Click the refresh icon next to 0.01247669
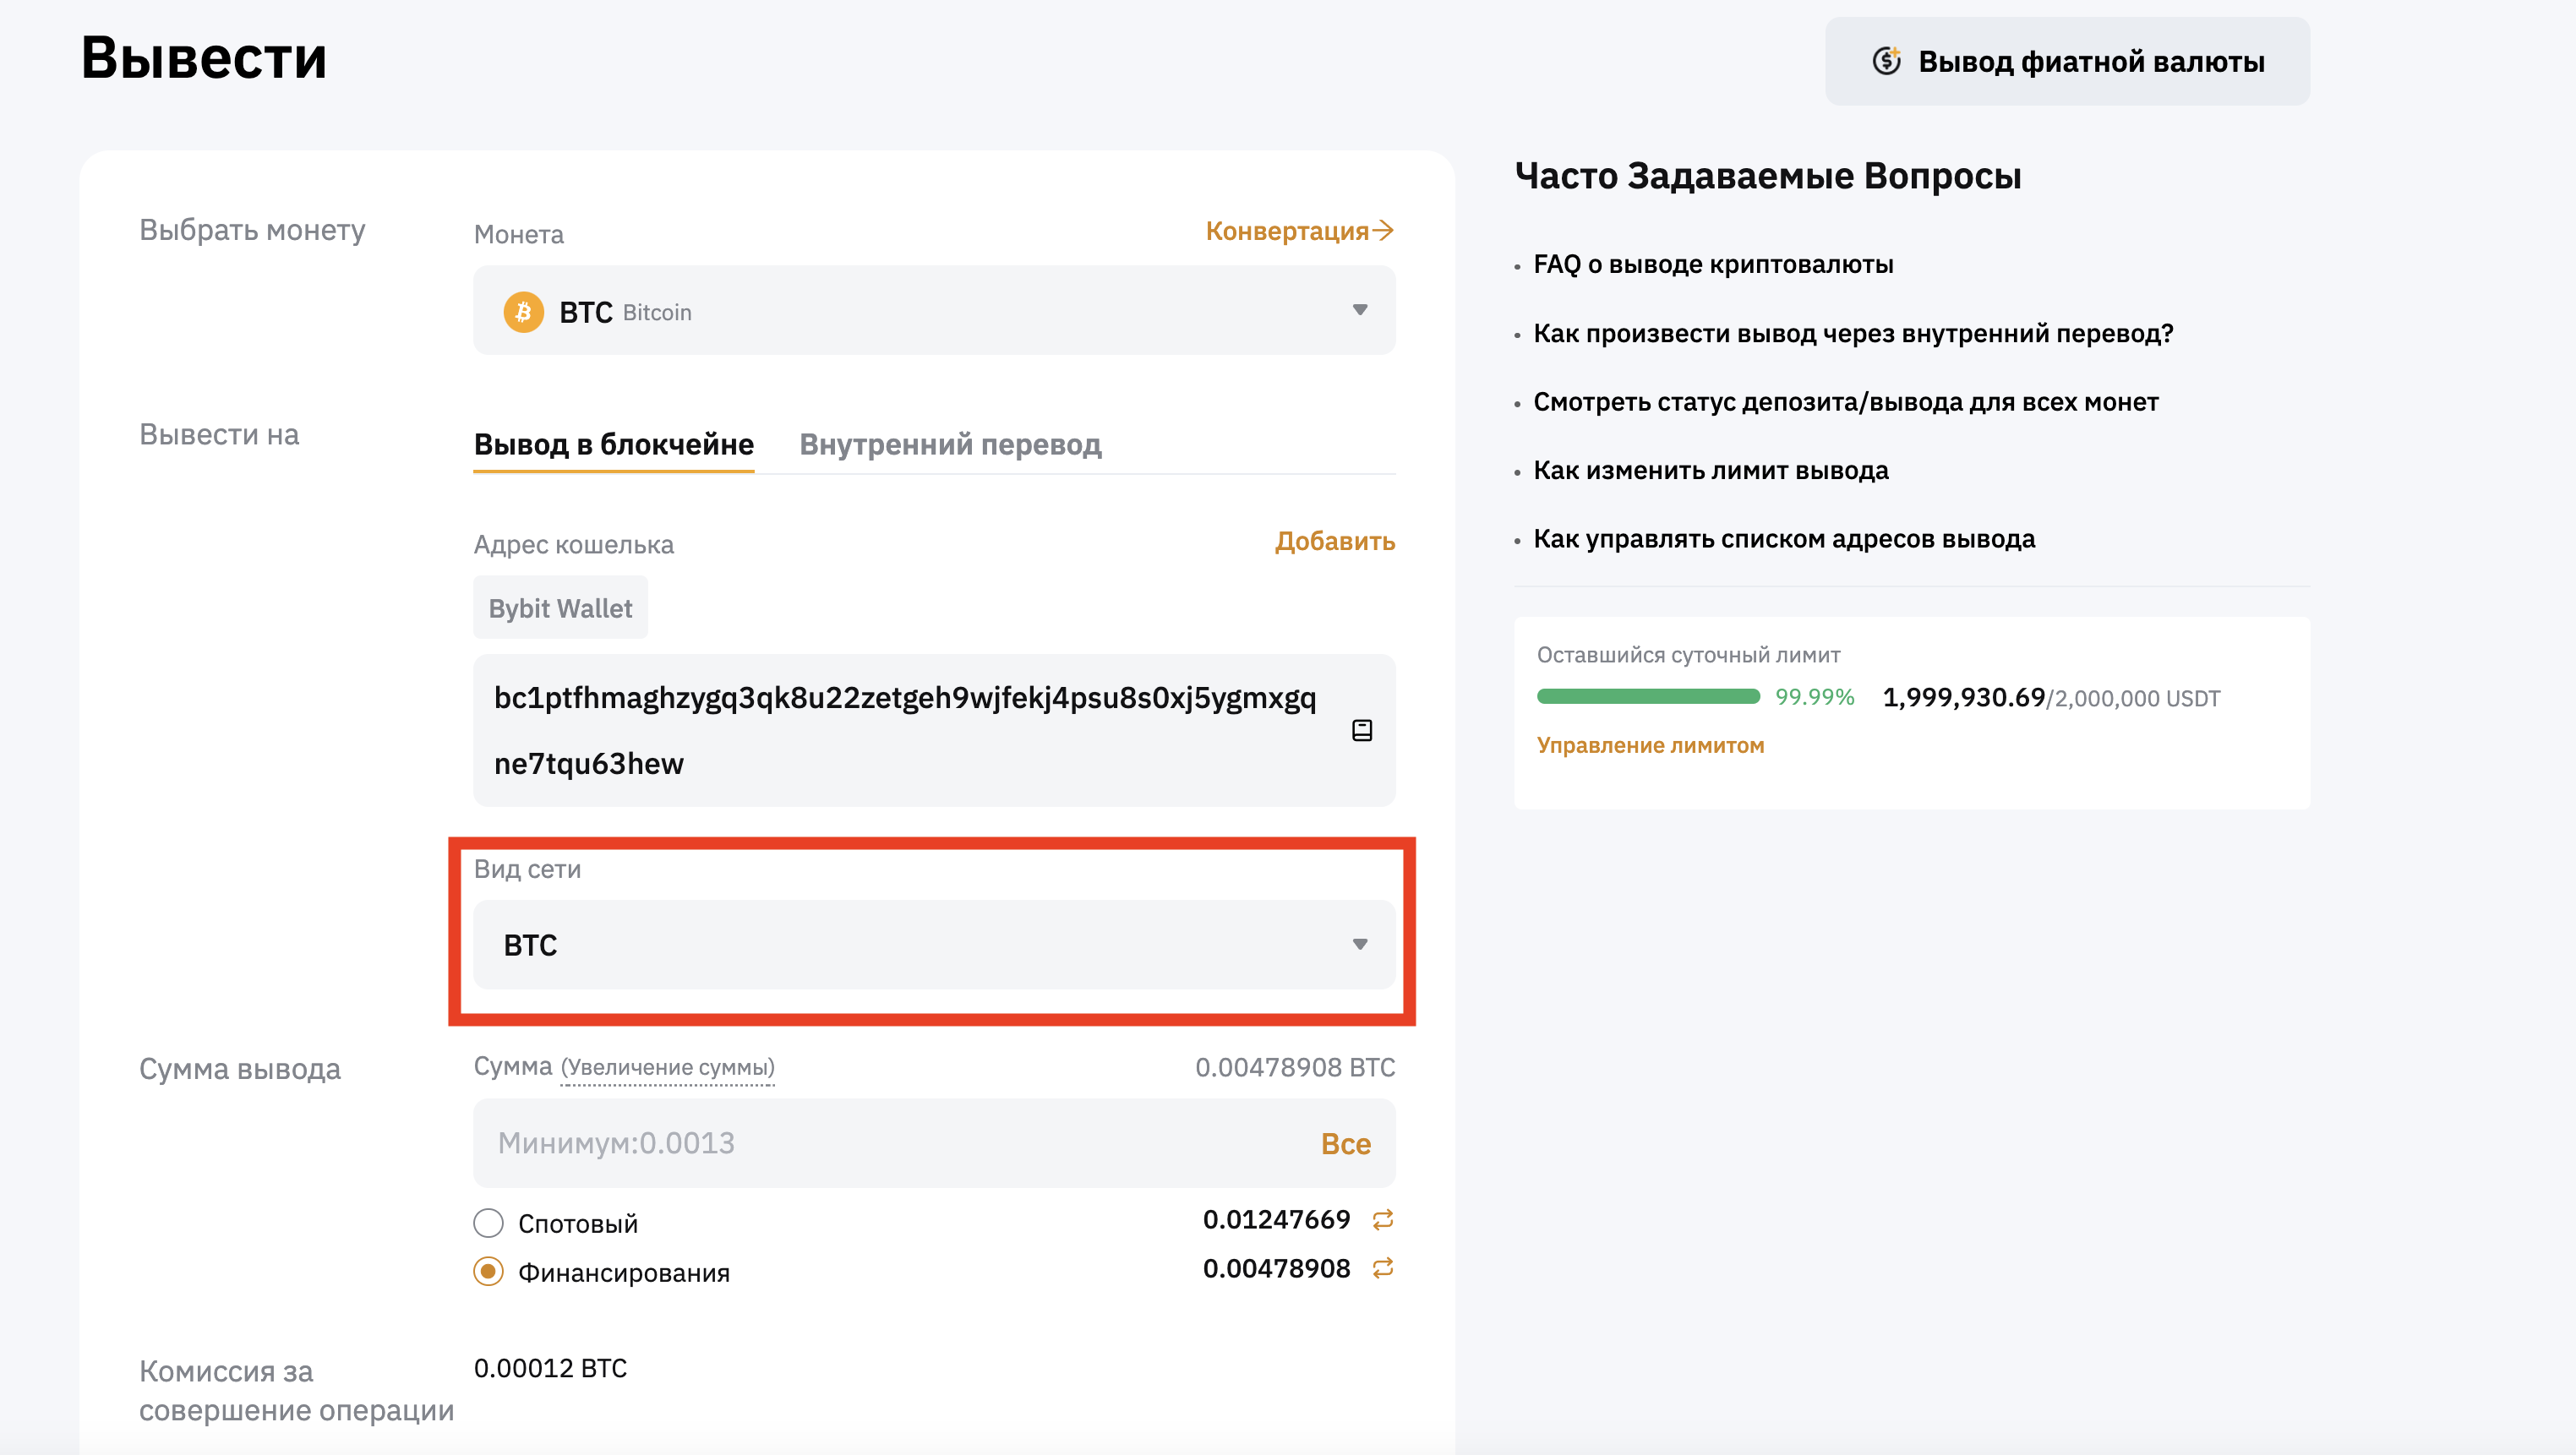The height and width of the screenshot is (1455, 2576). (1382, 1219)
